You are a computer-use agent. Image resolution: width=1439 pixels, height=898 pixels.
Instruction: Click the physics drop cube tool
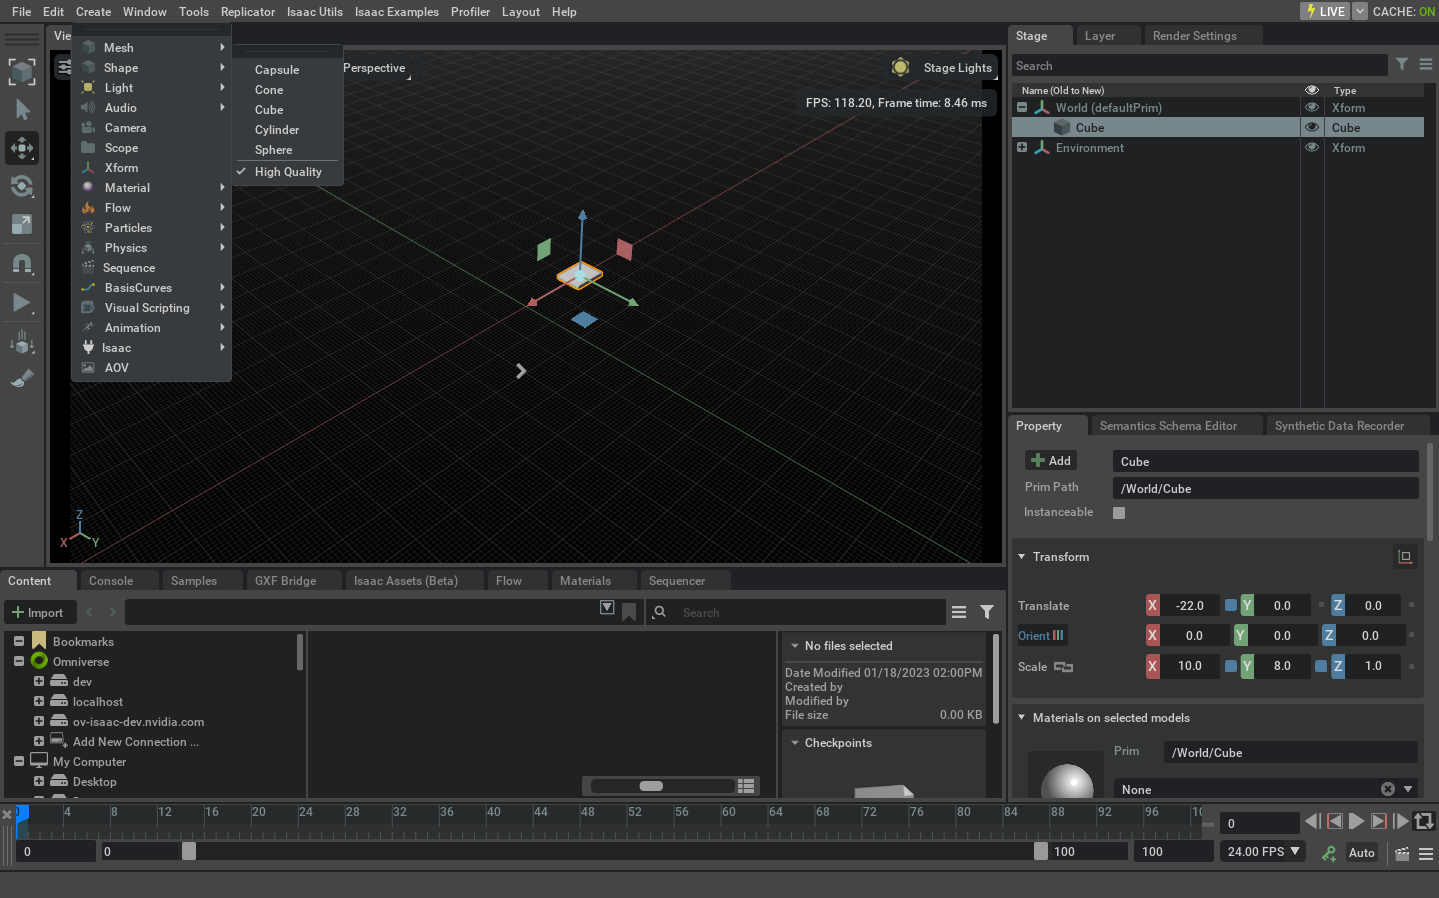click(x=22, y=341)
